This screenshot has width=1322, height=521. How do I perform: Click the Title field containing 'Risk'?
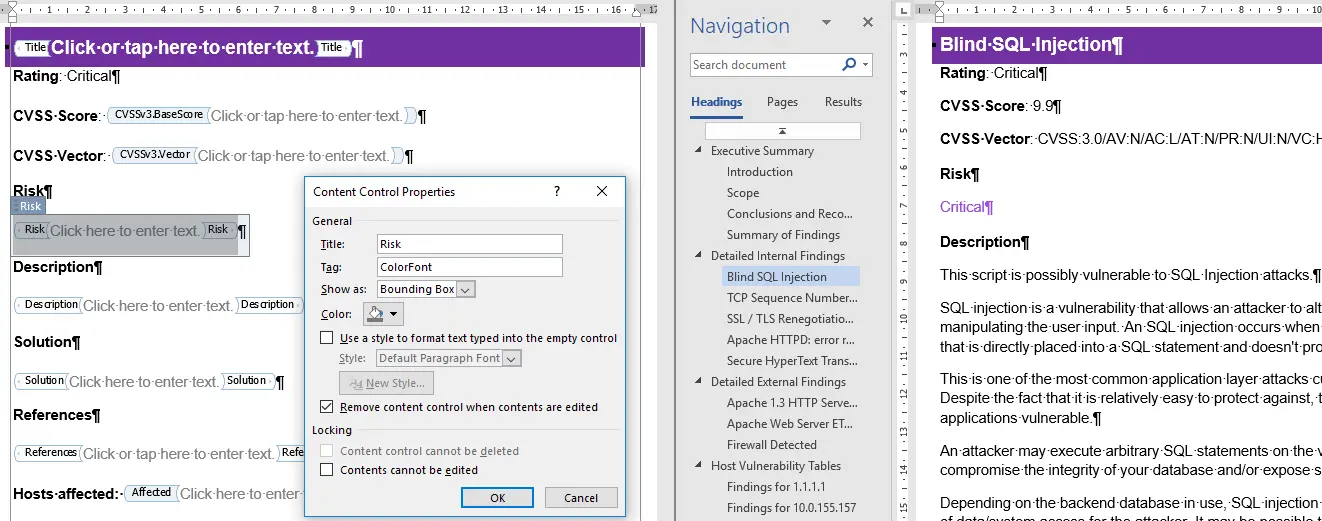click(x=470, y=244)
